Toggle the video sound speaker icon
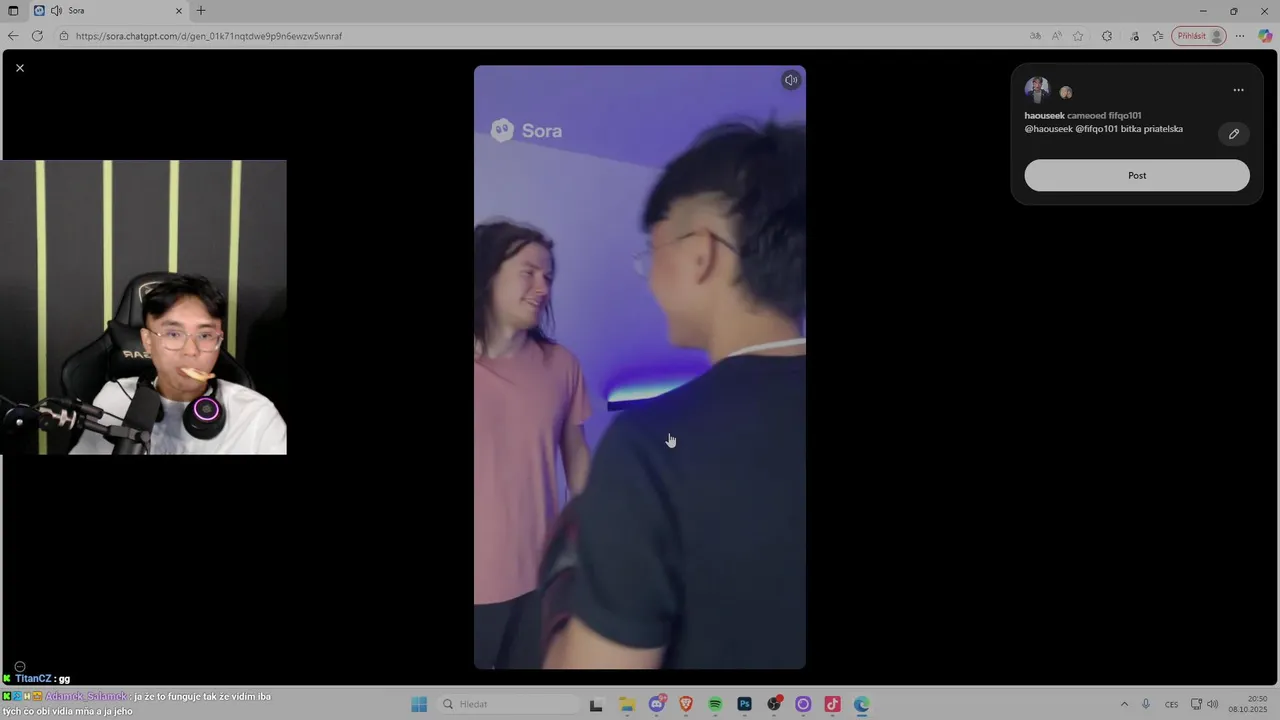The width and height of the screenshot is (1280, 720). pyautogui.click(x=791, y=80)
